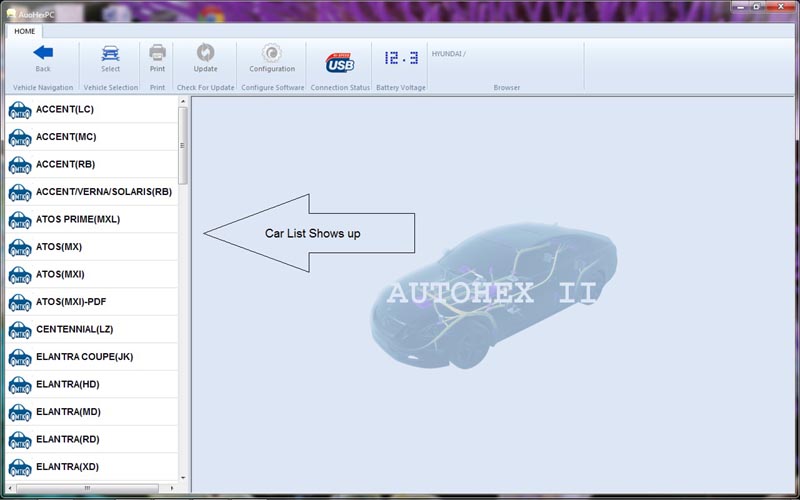Select ACCENT(LC) model text
Image resolution: width=800 pixels, height=500 pixels.
click(65, 109)
